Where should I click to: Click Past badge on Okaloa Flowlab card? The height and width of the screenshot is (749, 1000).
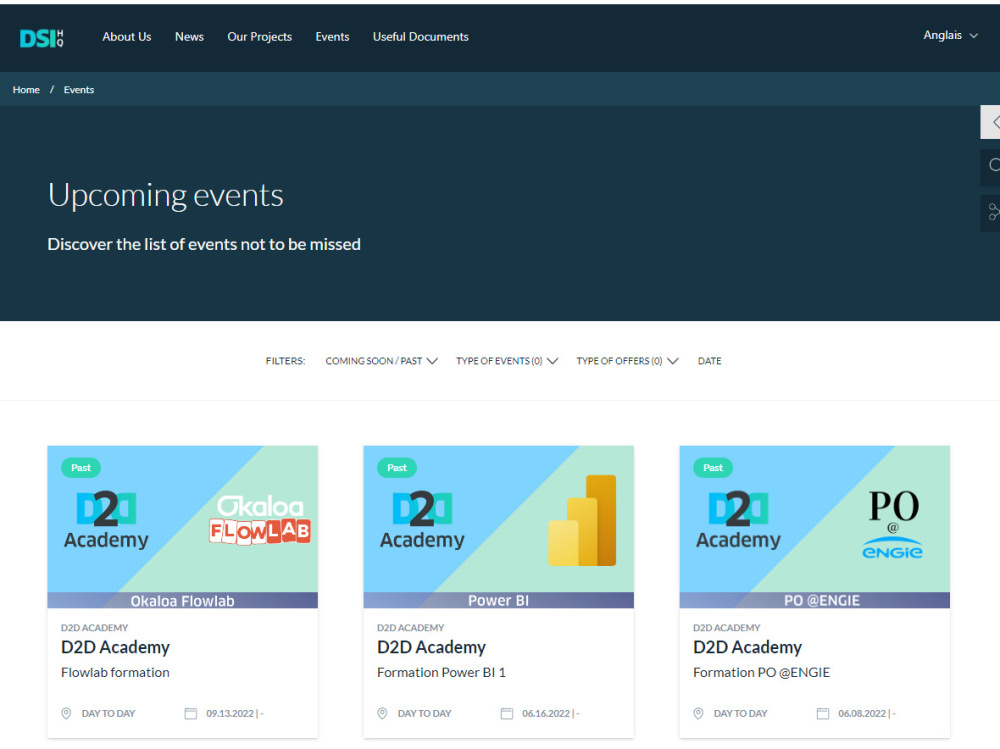(x=80, y=468)
